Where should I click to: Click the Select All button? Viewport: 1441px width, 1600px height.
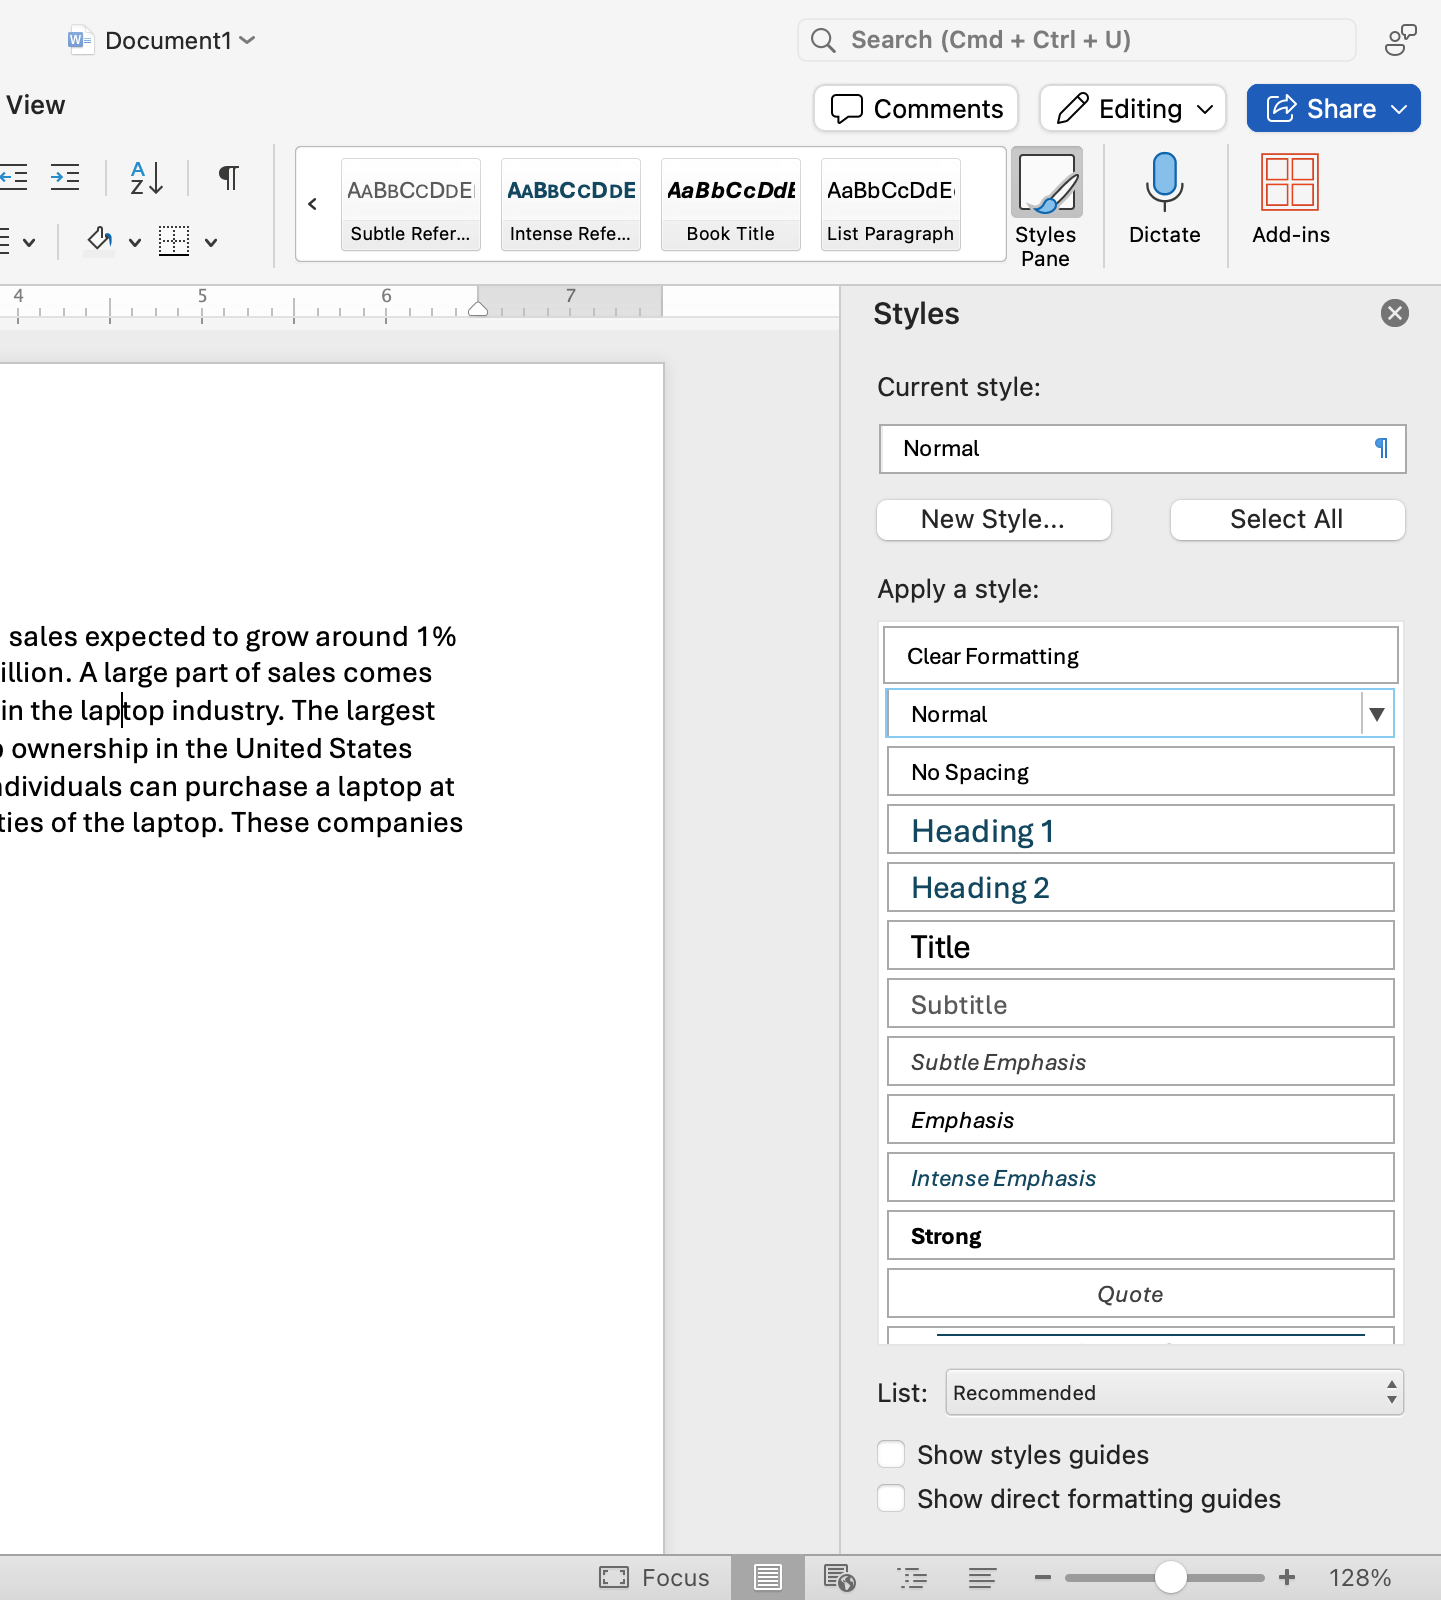(x=1288, y=520)
